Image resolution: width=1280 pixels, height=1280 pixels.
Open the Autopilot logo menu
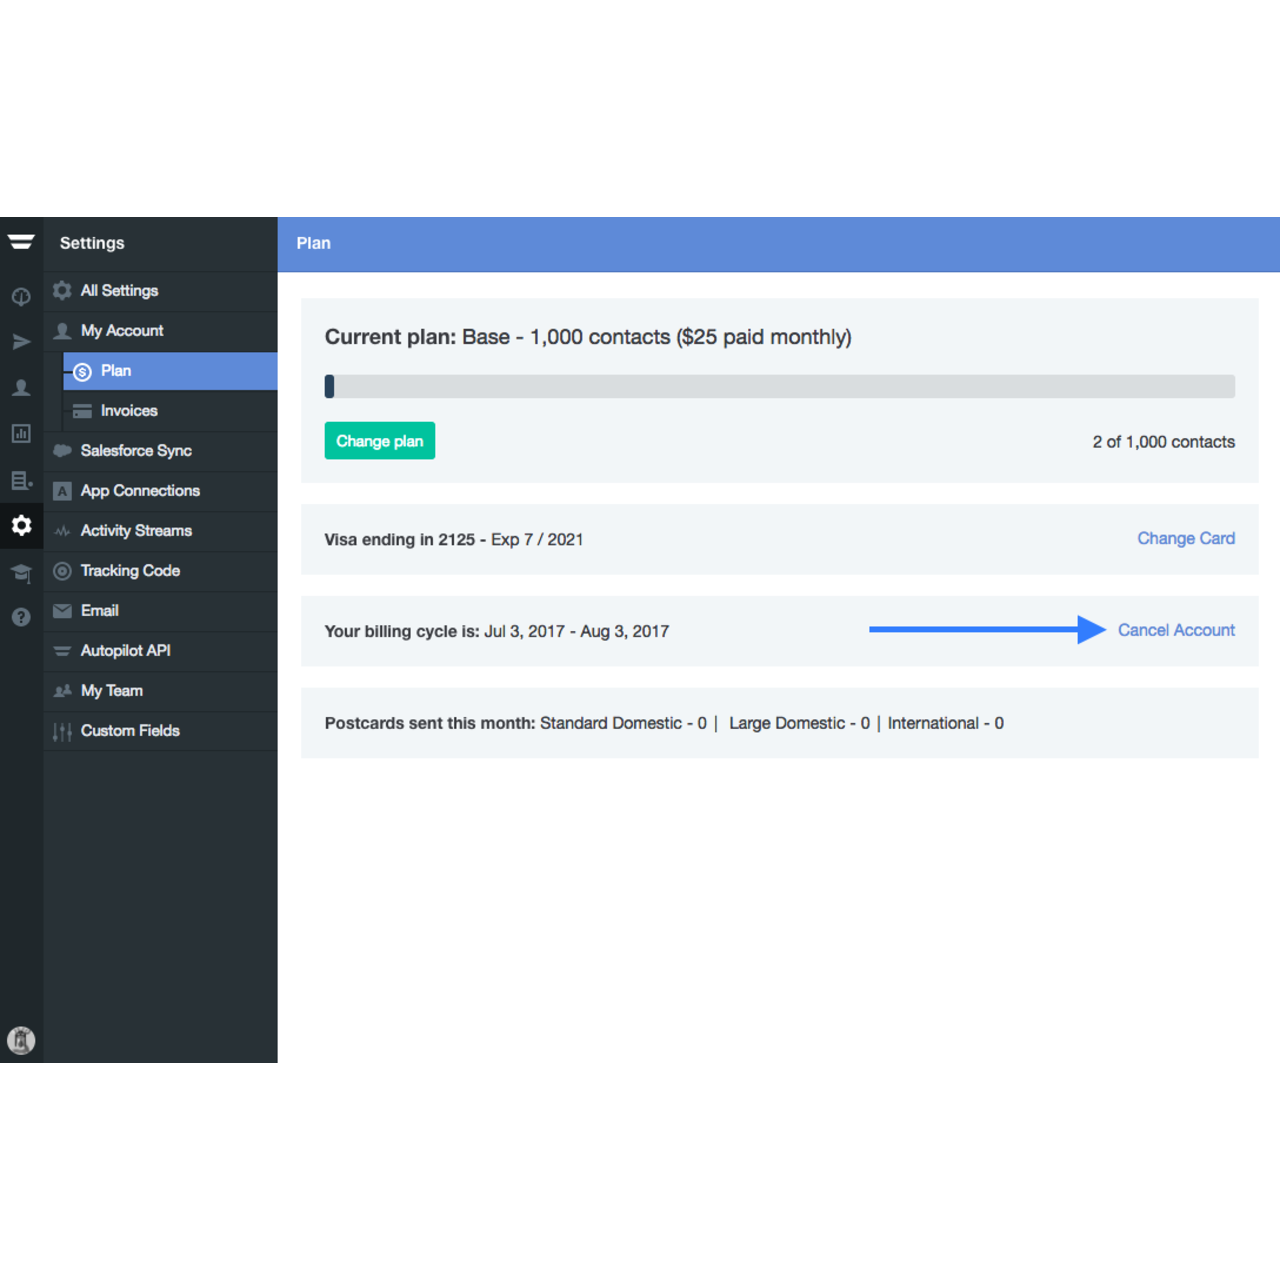21,241
